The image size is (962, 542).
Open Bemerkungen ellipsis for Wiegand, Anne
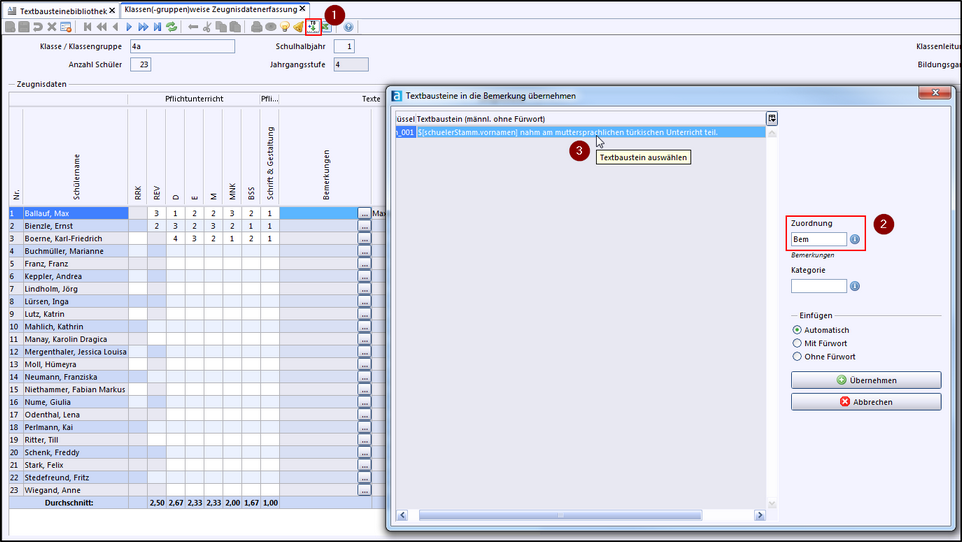pyautogui.click(x=364, y=490)
